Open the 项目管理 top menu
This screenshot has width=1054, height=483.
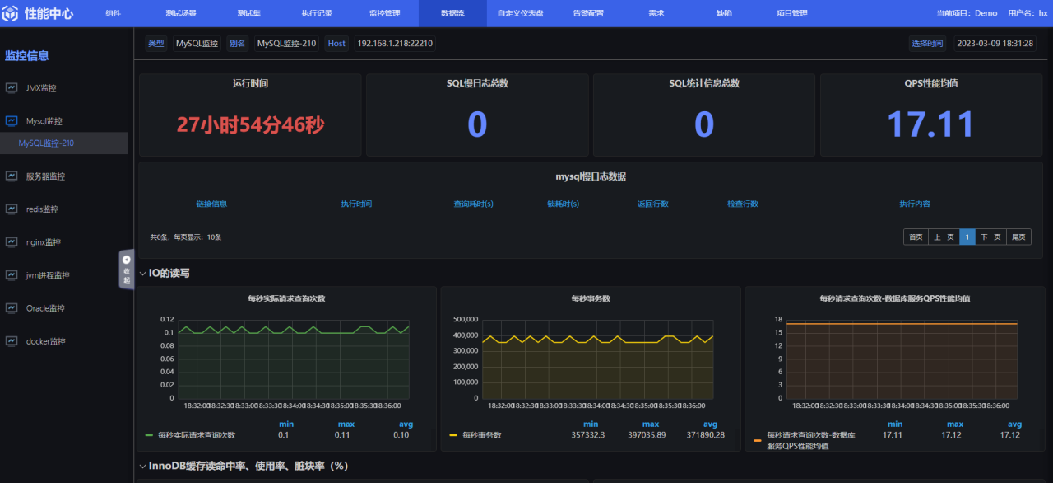792,13
